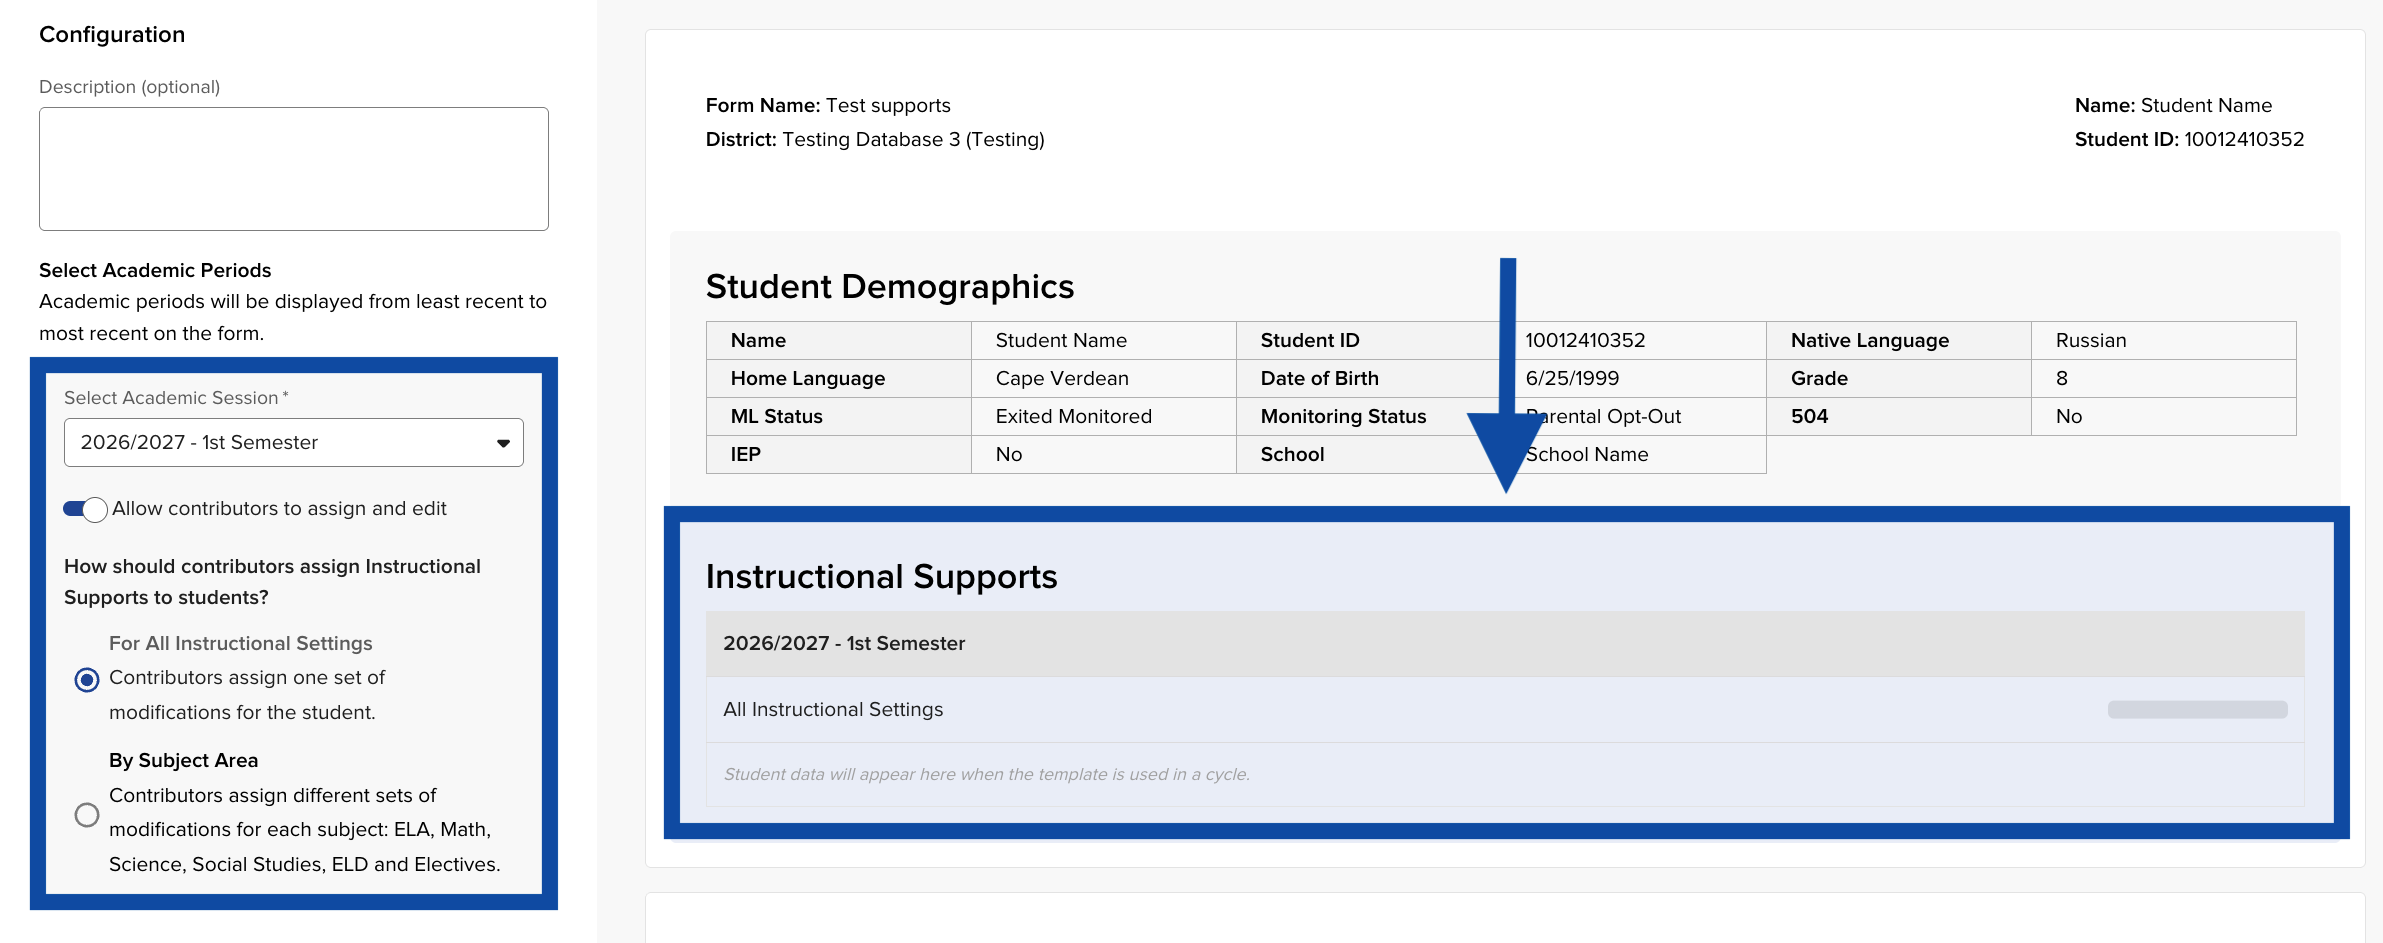Click the 'Select Academic Periods' heading
Viewport: 2383px width, 943px height.
tap(155, 270)
